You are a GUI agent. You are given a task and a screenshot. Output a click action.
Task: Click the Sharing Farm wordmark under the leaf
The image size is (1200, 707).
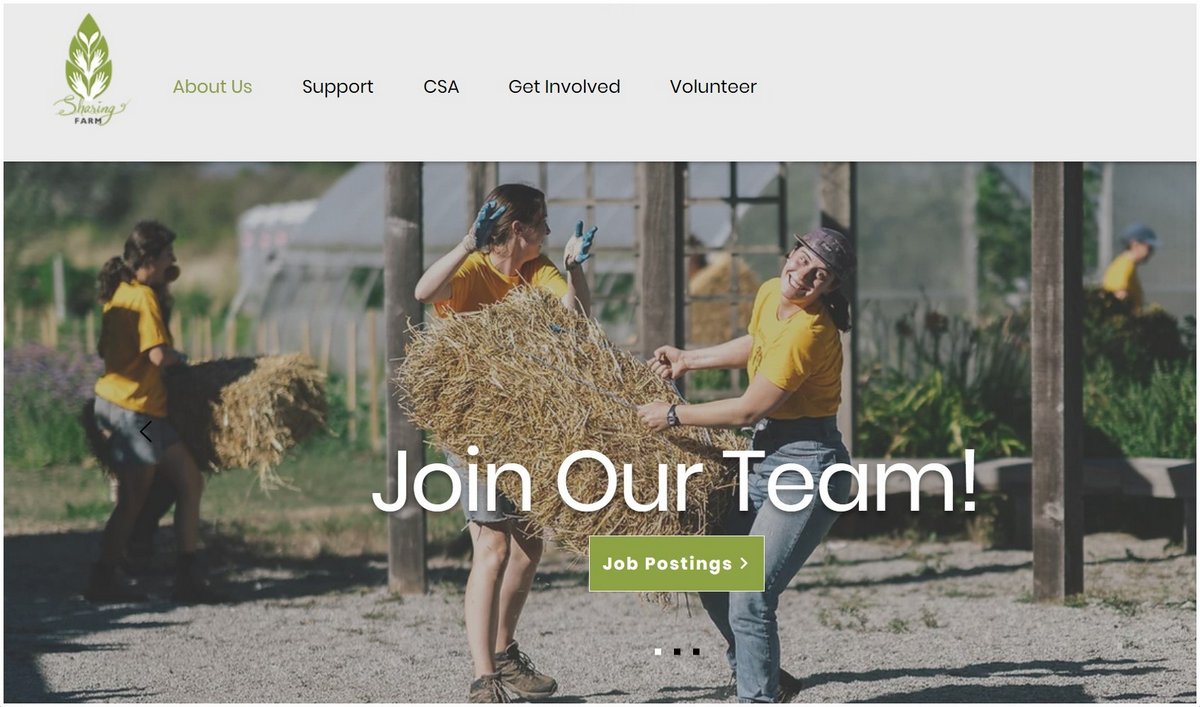point(91,111)
